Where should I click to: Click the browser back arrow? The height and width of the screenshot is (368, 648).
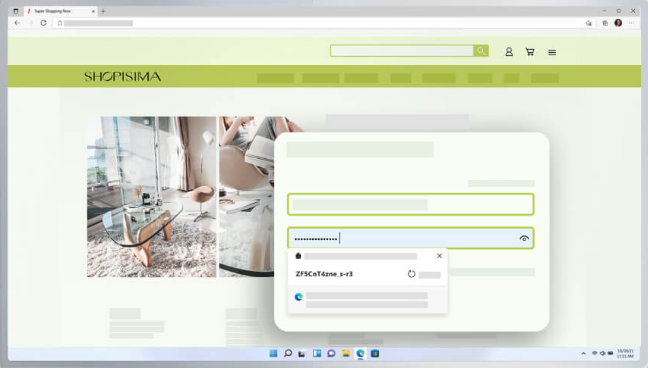[17, 23]
